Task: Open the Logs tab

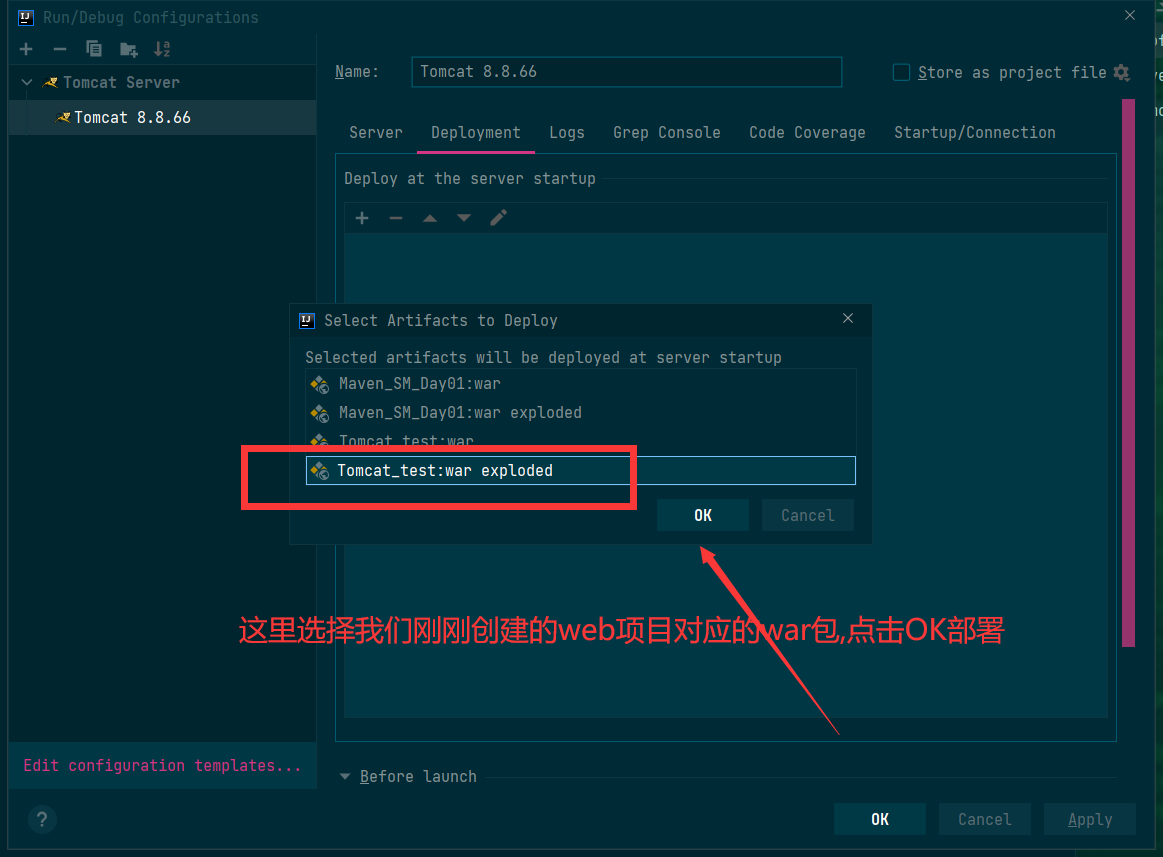Action: [x=567, y=132]
